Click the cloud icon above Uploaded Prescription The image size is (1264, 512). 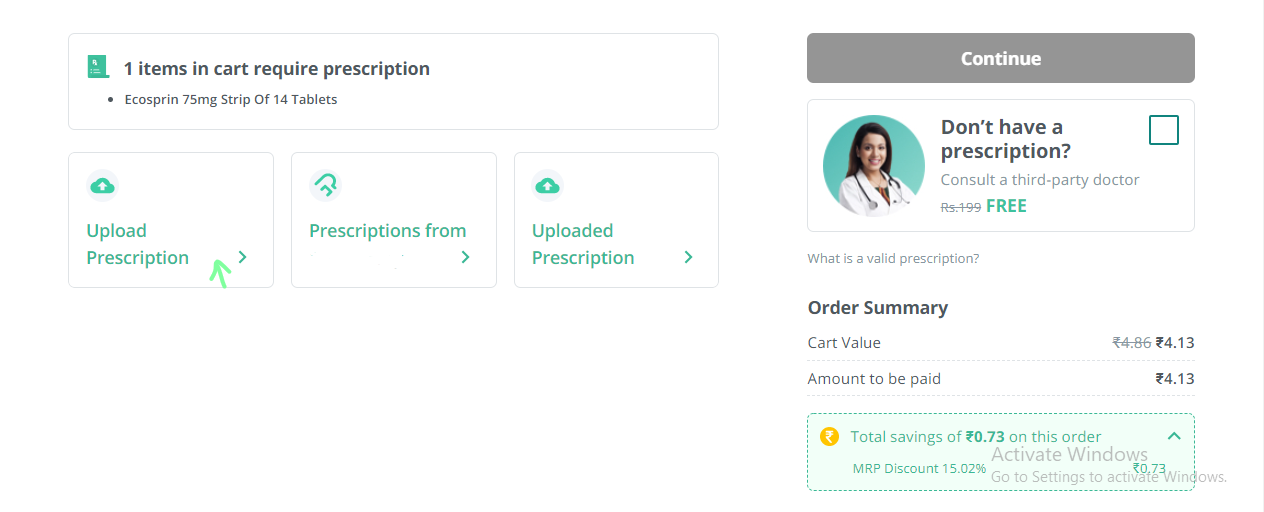[547, 185]
